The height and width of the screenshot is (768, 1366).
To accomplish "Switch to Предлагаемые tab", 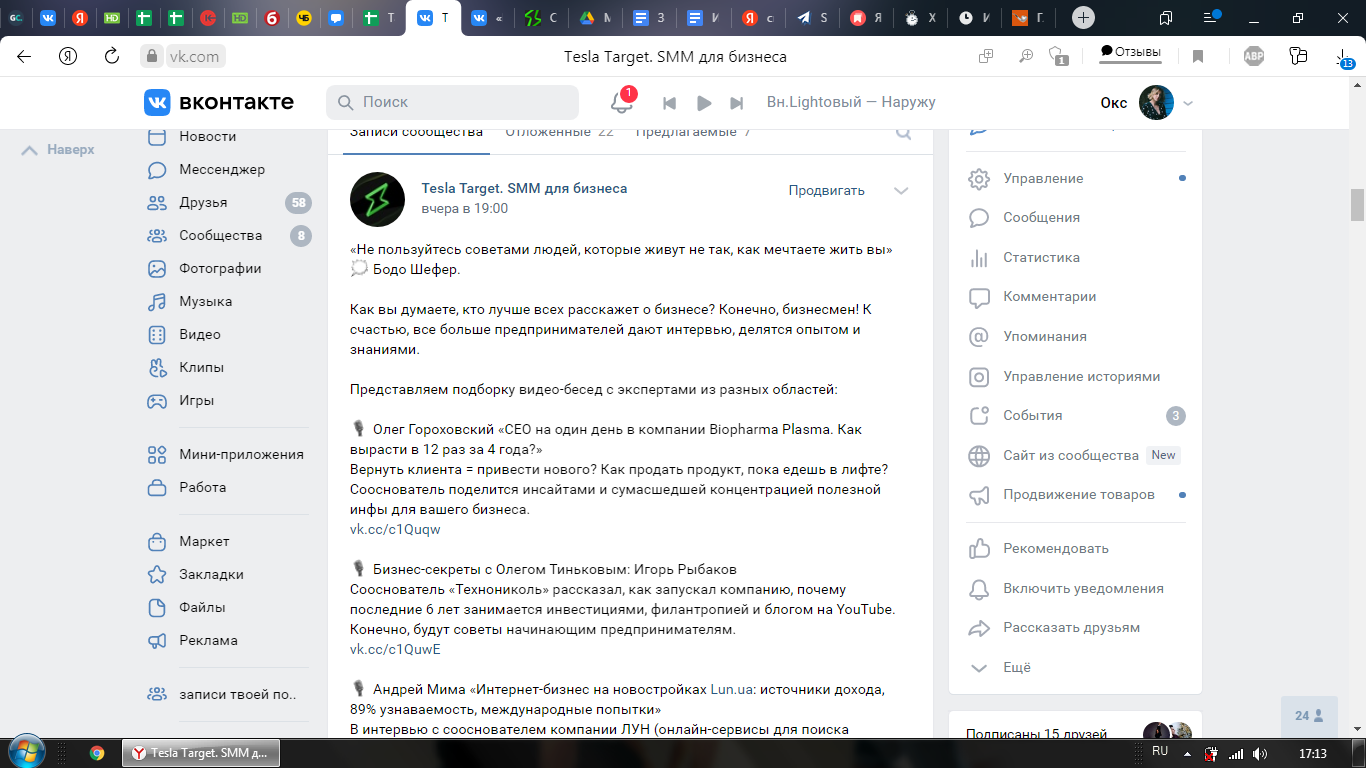I will 693,131.
